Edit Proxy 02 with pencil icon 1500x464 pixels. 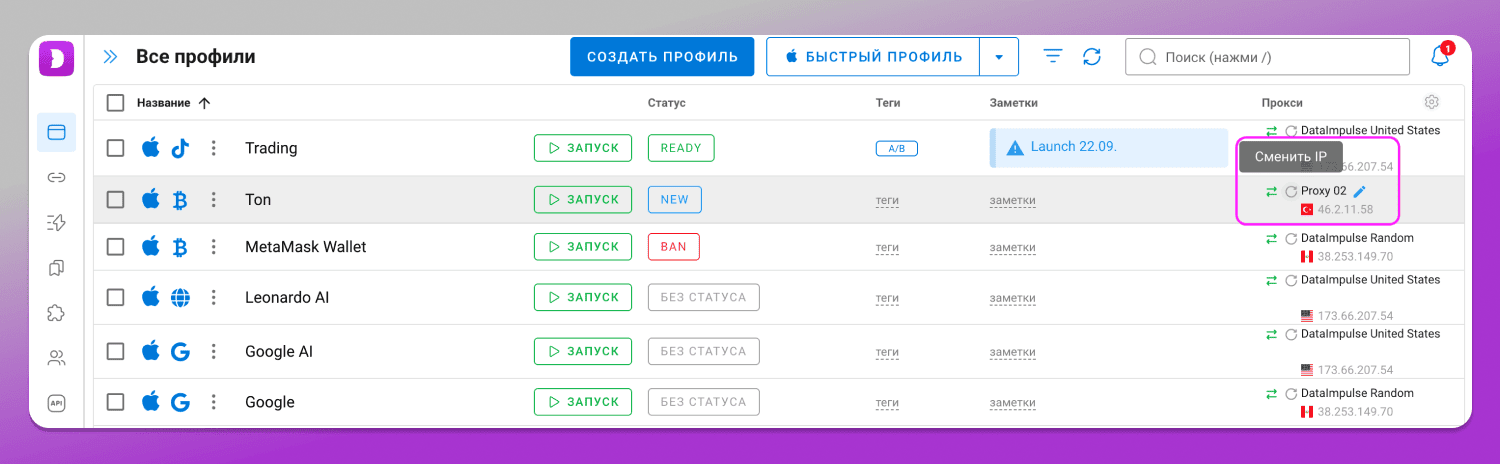(x=1359, y=191)
